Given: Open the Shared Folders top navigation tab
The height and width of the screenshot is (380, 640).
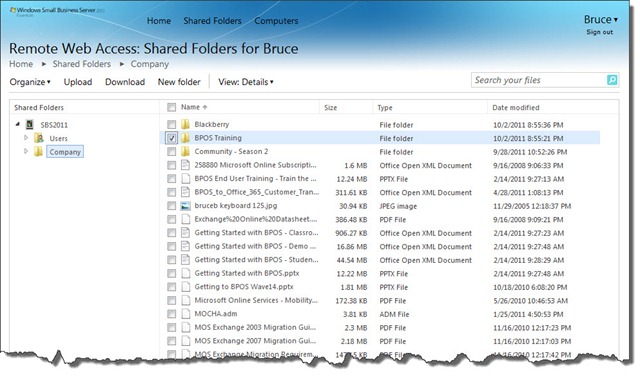Looking at the screenshot, I should (212, 21).
